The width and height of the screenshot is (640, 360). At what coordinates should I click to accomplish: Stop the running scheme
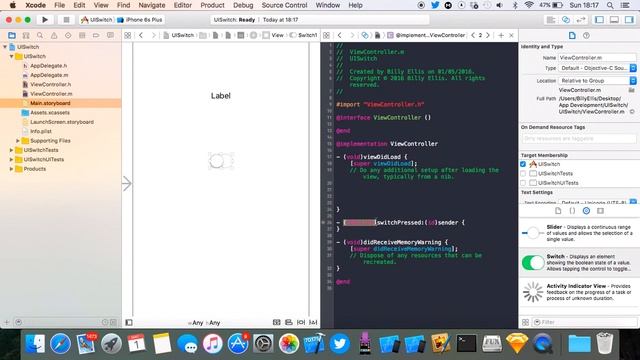66,20
